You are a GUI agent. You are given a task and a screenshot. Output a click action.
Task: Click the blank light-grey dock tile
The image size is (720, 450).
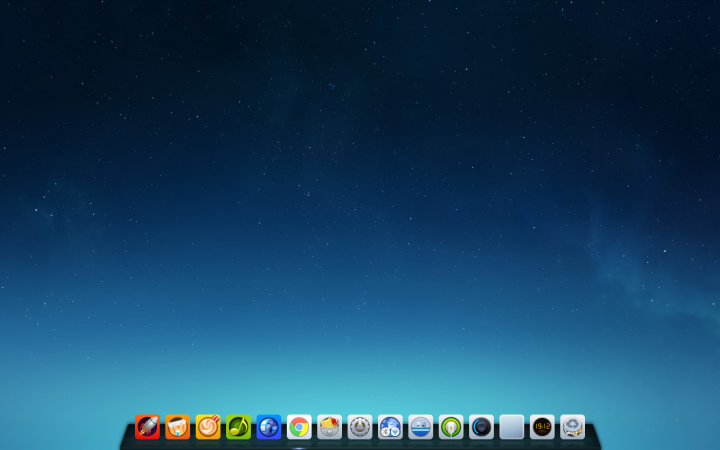(512, 427)
